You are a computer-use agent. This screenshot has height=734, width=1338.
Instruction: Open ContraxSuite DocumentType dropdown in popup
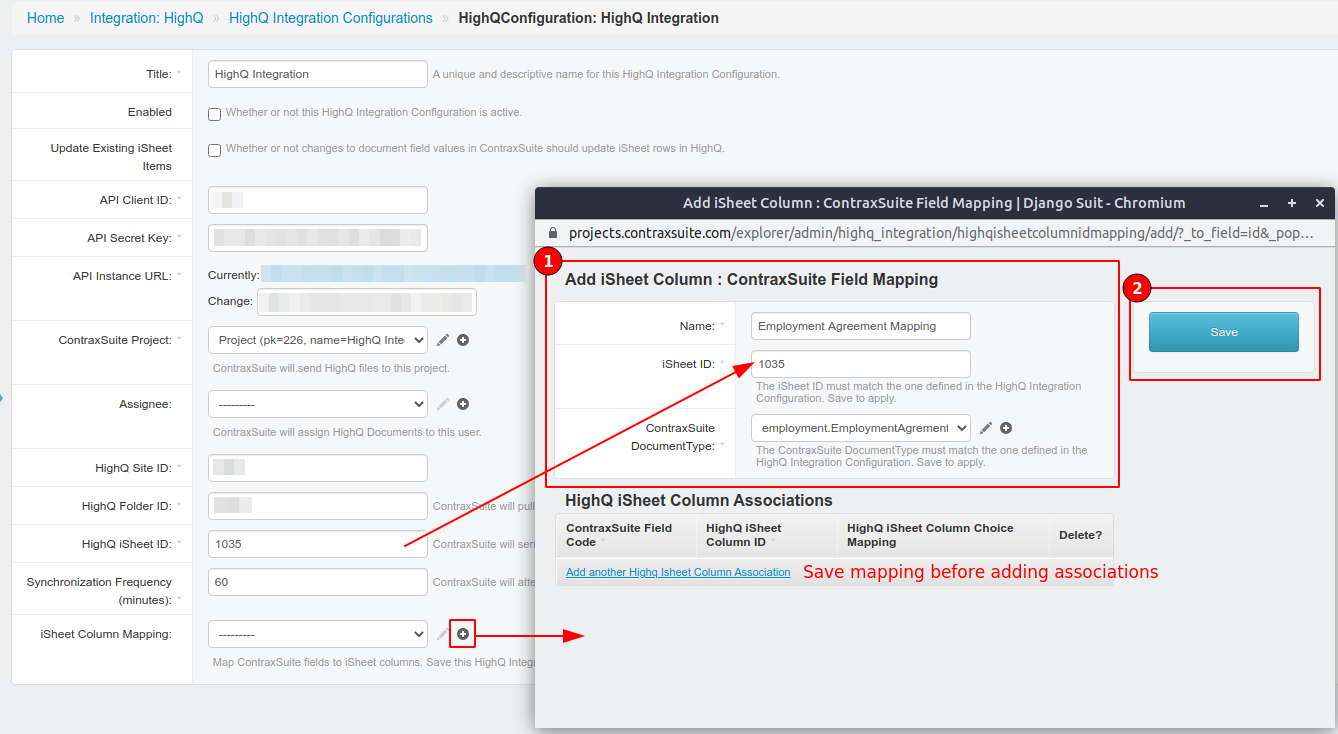pos(861,428)
